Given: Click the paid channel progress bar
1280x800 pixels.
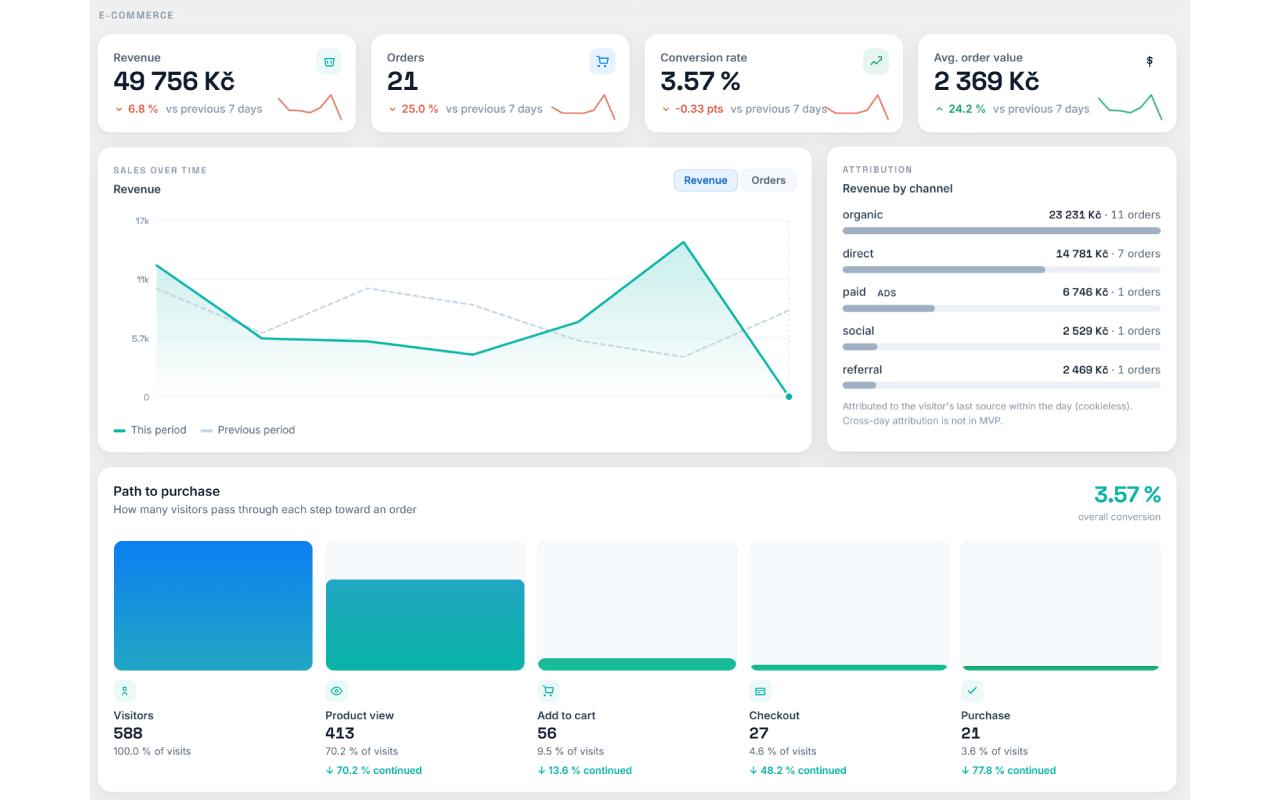Looking at the screenshot, I should [x=1002, y=309].
